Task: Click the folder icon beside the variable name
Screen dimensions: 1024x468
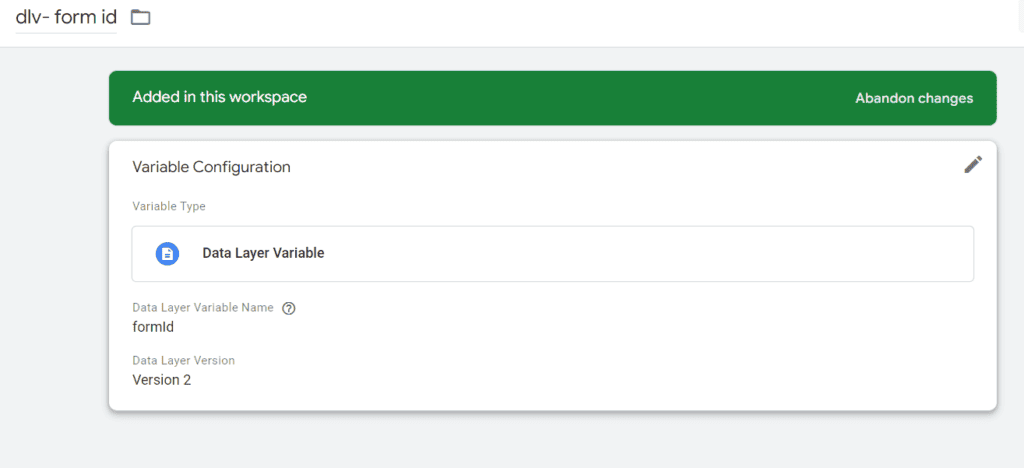Action: click(x=141, y=17)
